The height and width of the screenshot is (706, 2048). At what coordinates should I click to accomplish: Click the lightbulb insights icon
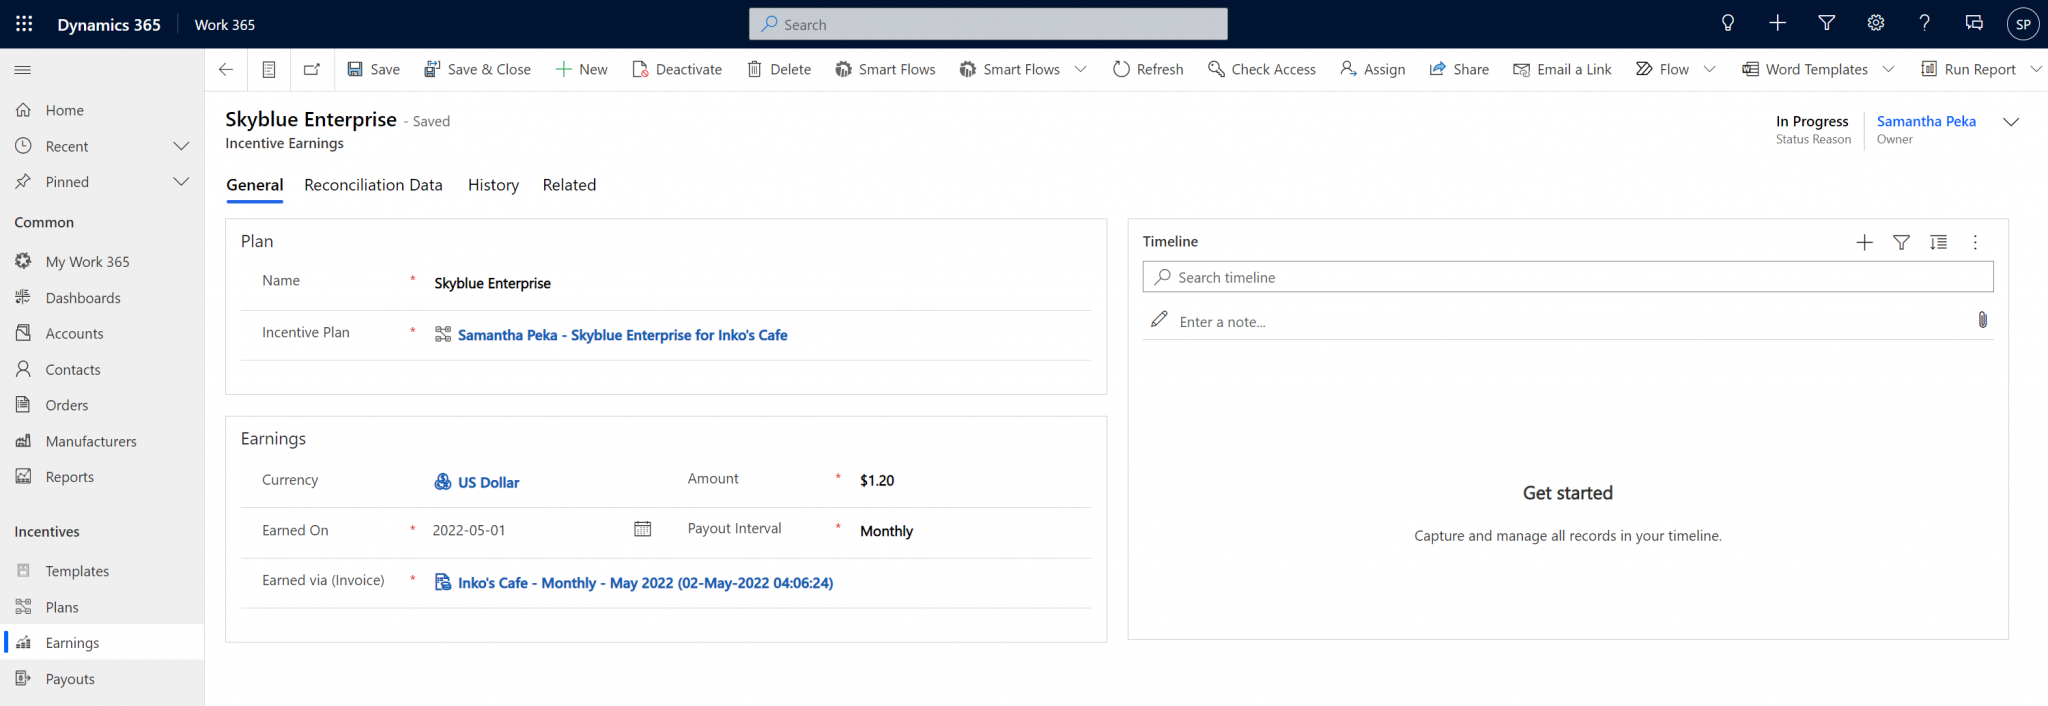[x=1728, y=24]
